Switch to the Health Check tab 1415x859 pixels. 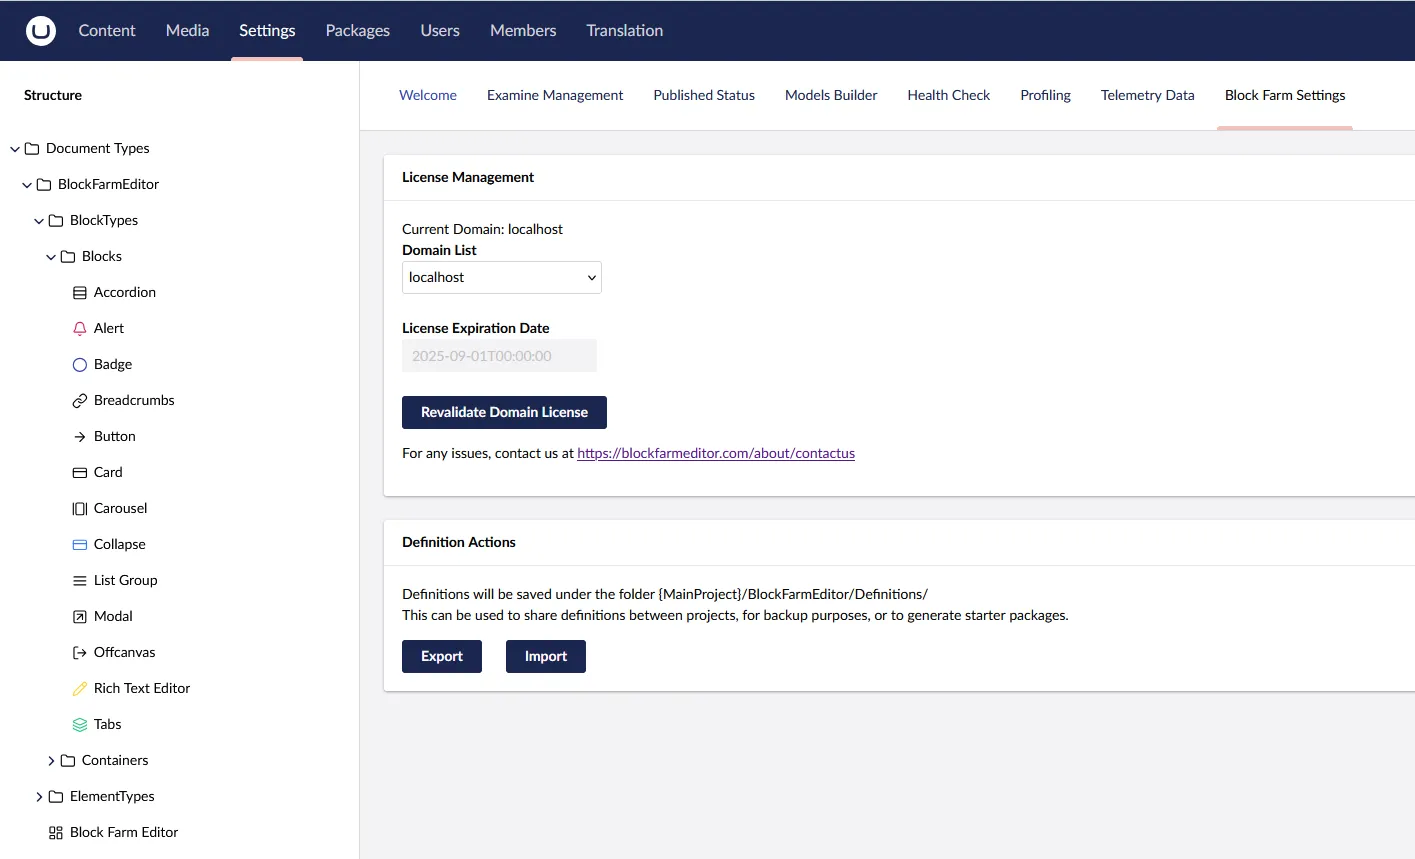949,95
